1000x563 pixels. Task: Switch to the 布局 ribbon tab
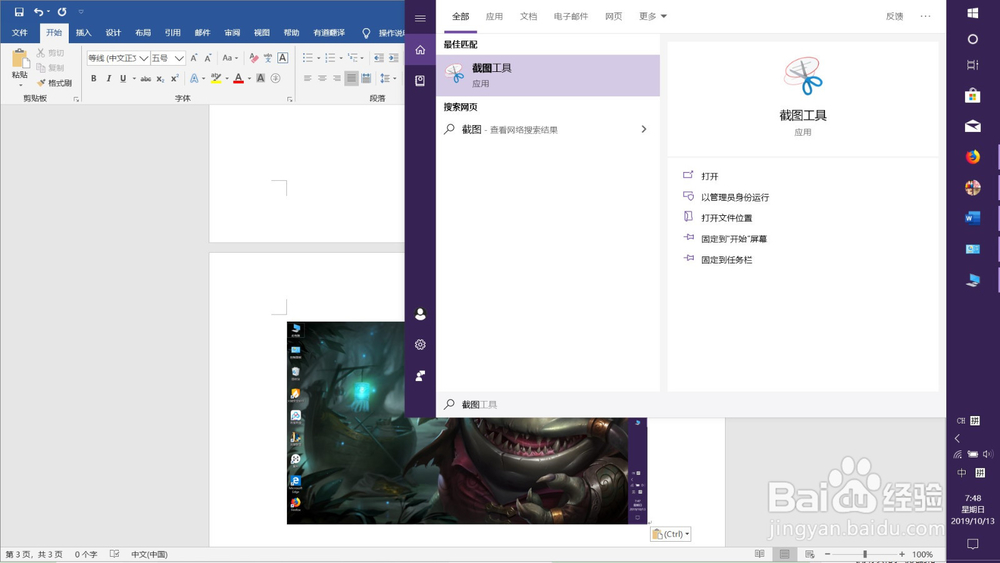[x=143, y=33]
